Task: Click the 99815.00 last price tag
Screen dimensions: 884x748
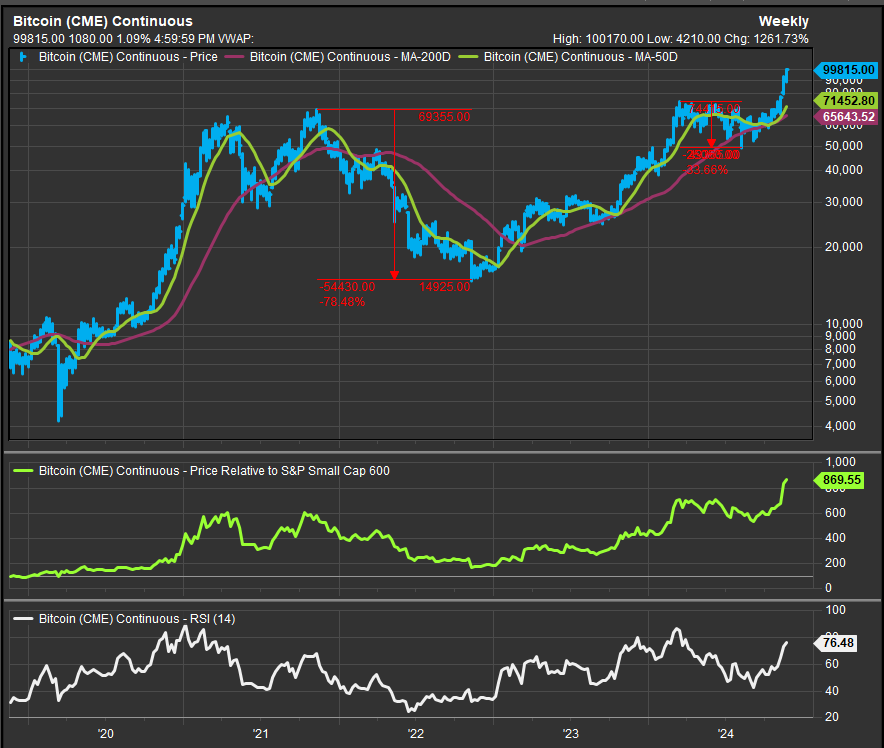Action: [847, 70]
